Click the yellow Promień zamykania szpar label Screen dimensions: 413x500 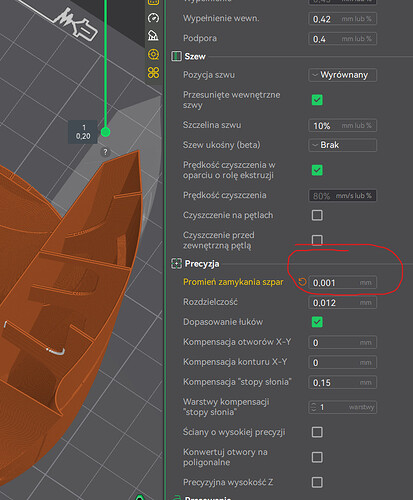(233, 282)
